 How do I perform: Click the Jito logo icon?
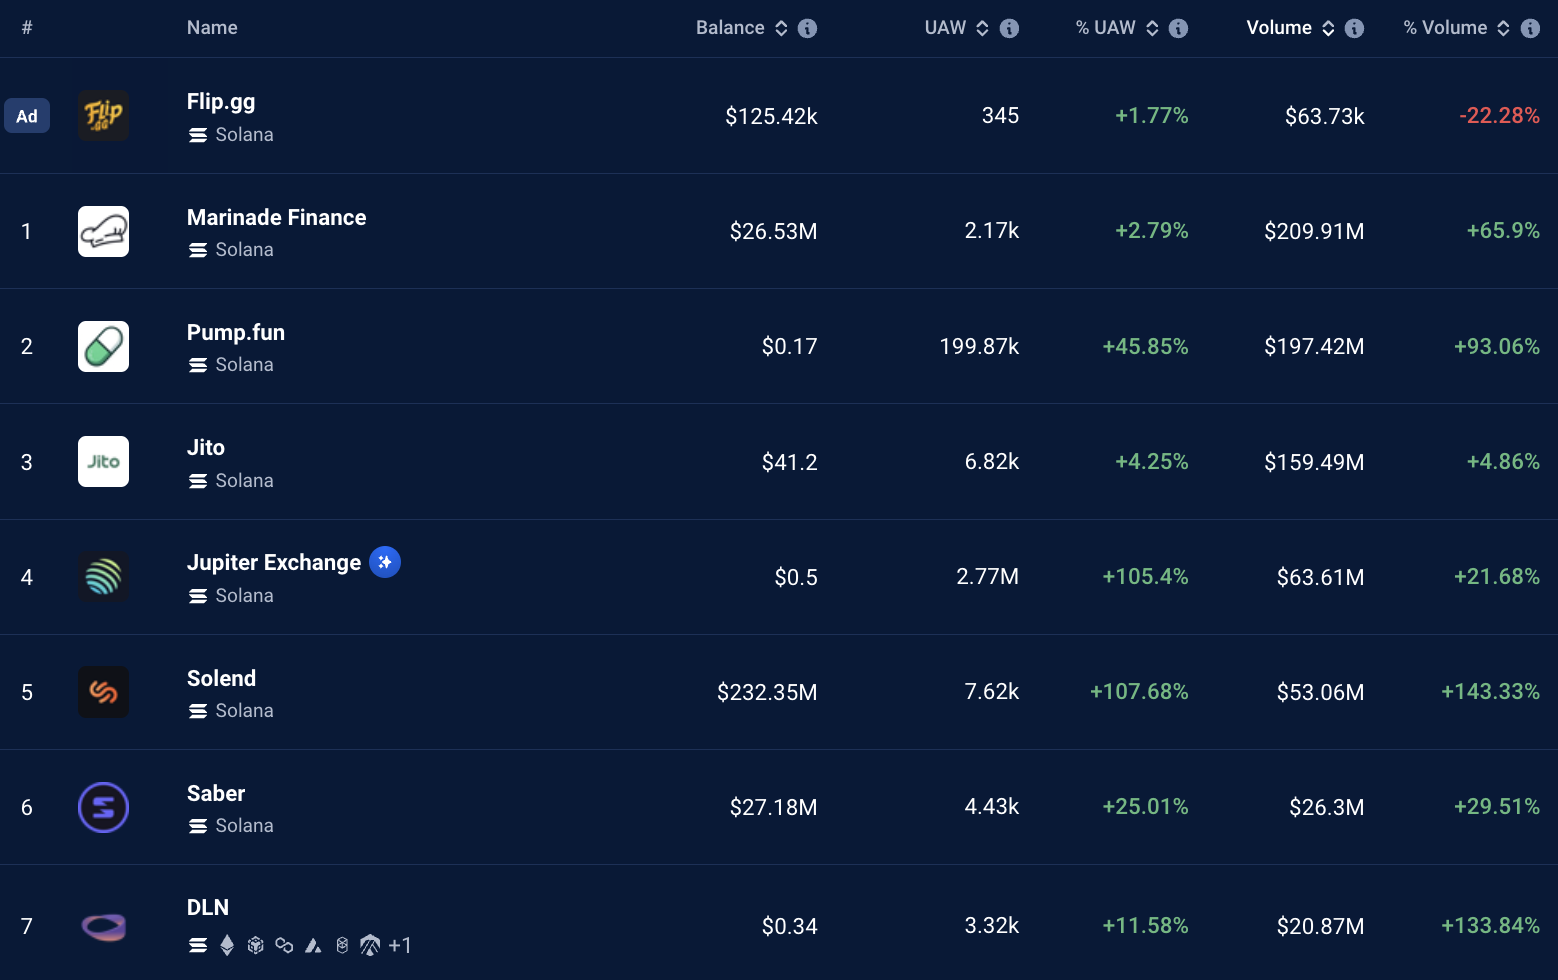point(104,462)
